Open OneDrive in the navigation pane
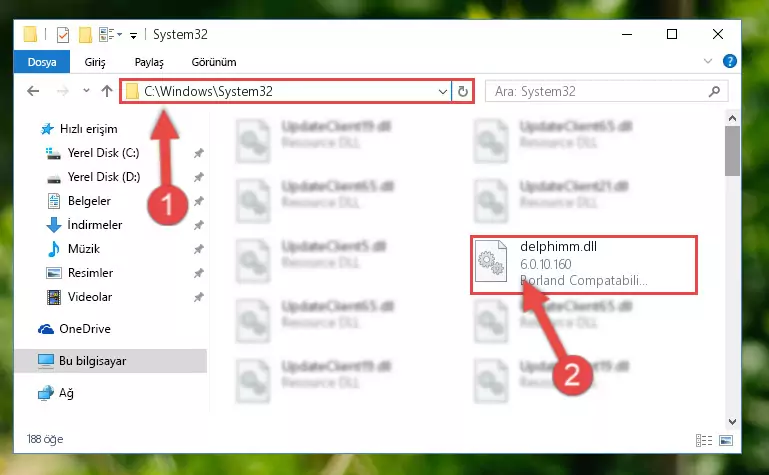The width and height of the screenshot is (769, 475). pyautogui.click(x=85, y=329)
